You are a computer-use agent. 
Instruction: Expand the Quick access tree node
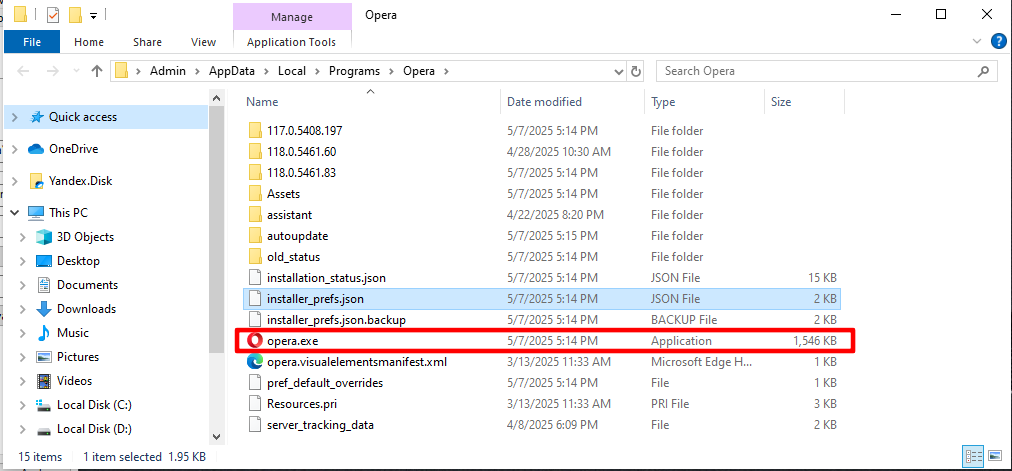coord(14,117)
